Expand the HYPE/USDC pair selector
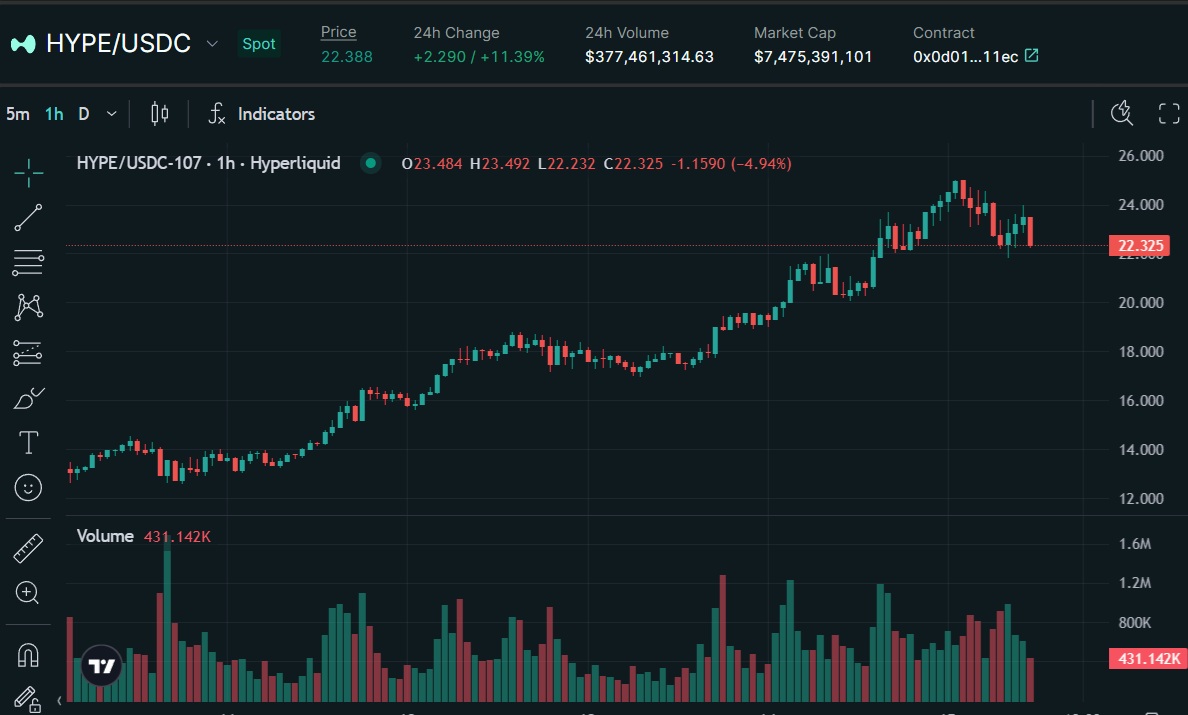Screen dimensions: 1188x715 [x=211, y=44]
